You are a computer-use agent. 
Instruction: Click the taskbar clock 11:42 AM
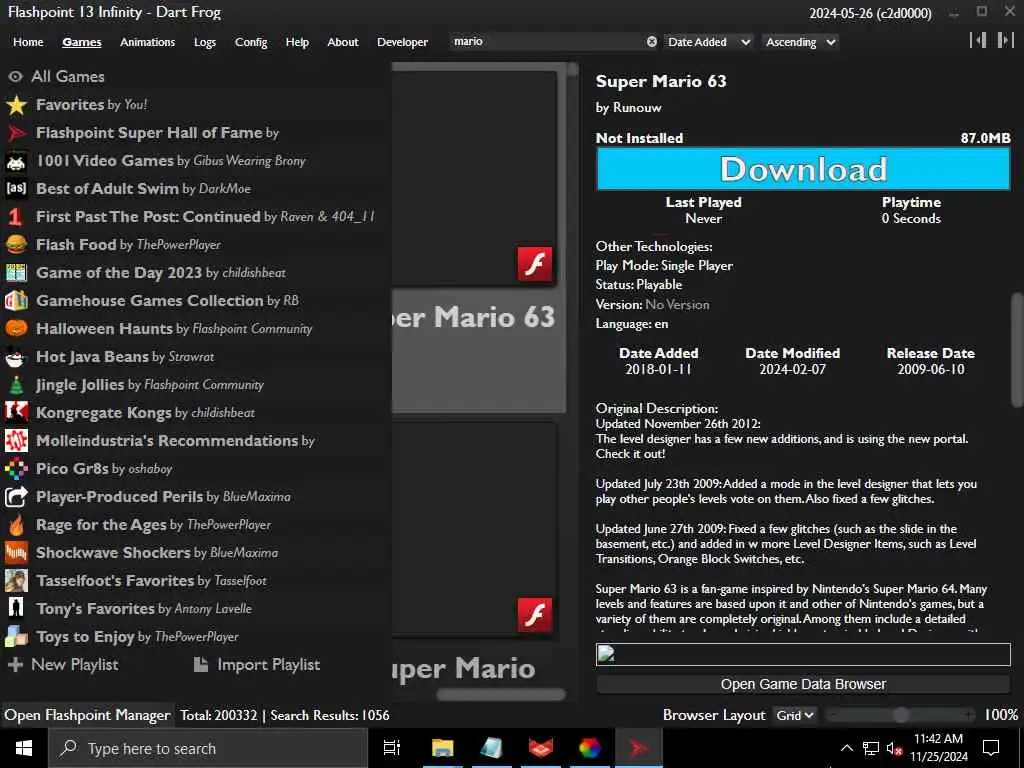coord(938,739)
